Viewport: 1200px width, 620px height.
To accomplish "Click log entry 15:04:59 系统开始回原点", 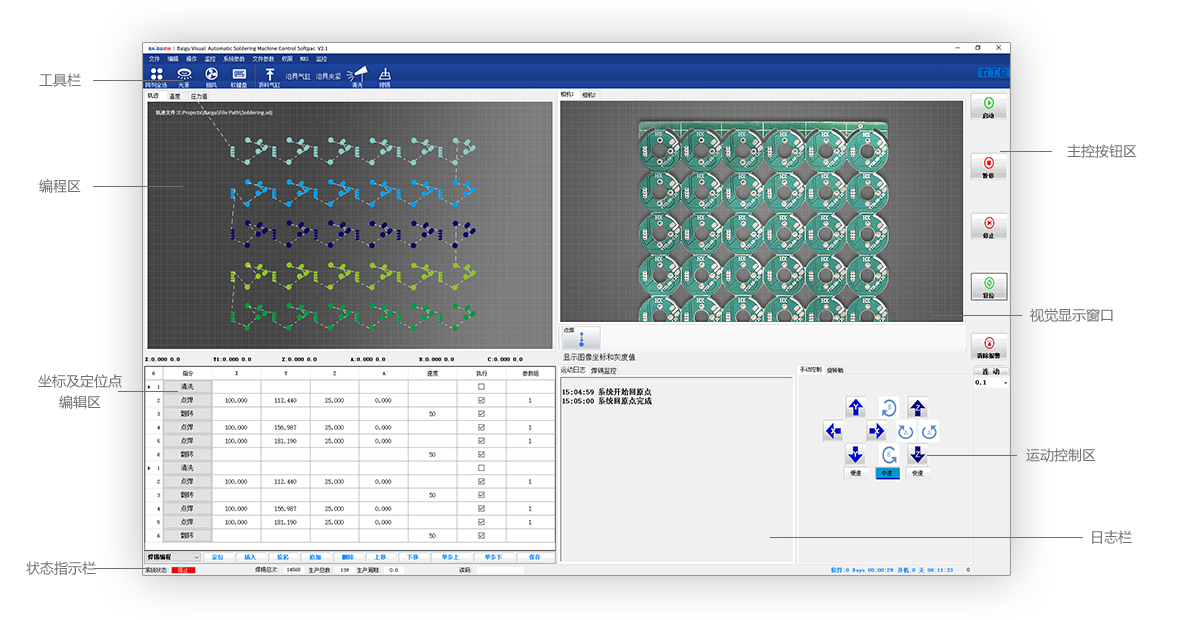I will [x=607, y=392].
